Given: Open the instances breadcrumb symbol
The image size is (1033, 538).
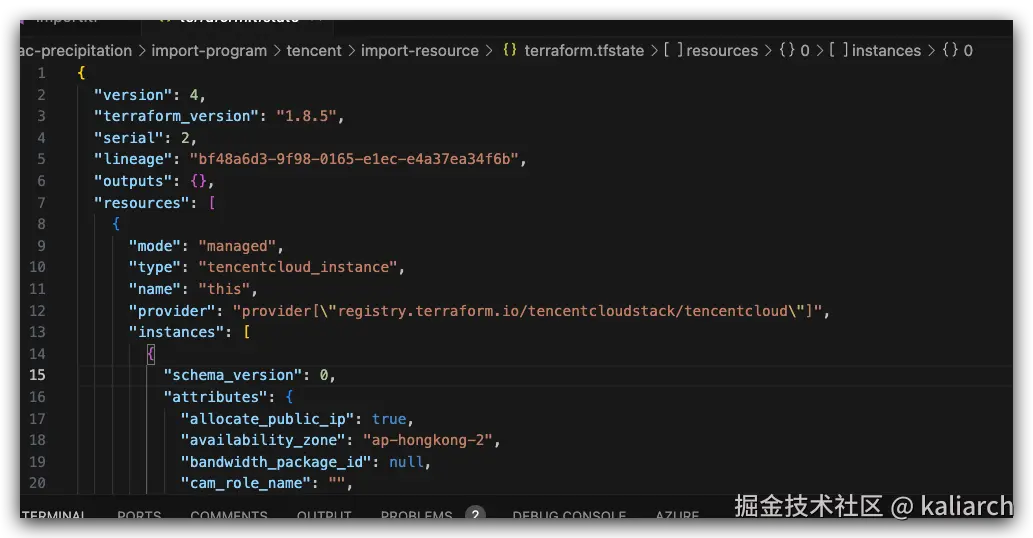Looking at the screenshot, I should [x=886, y=51].
